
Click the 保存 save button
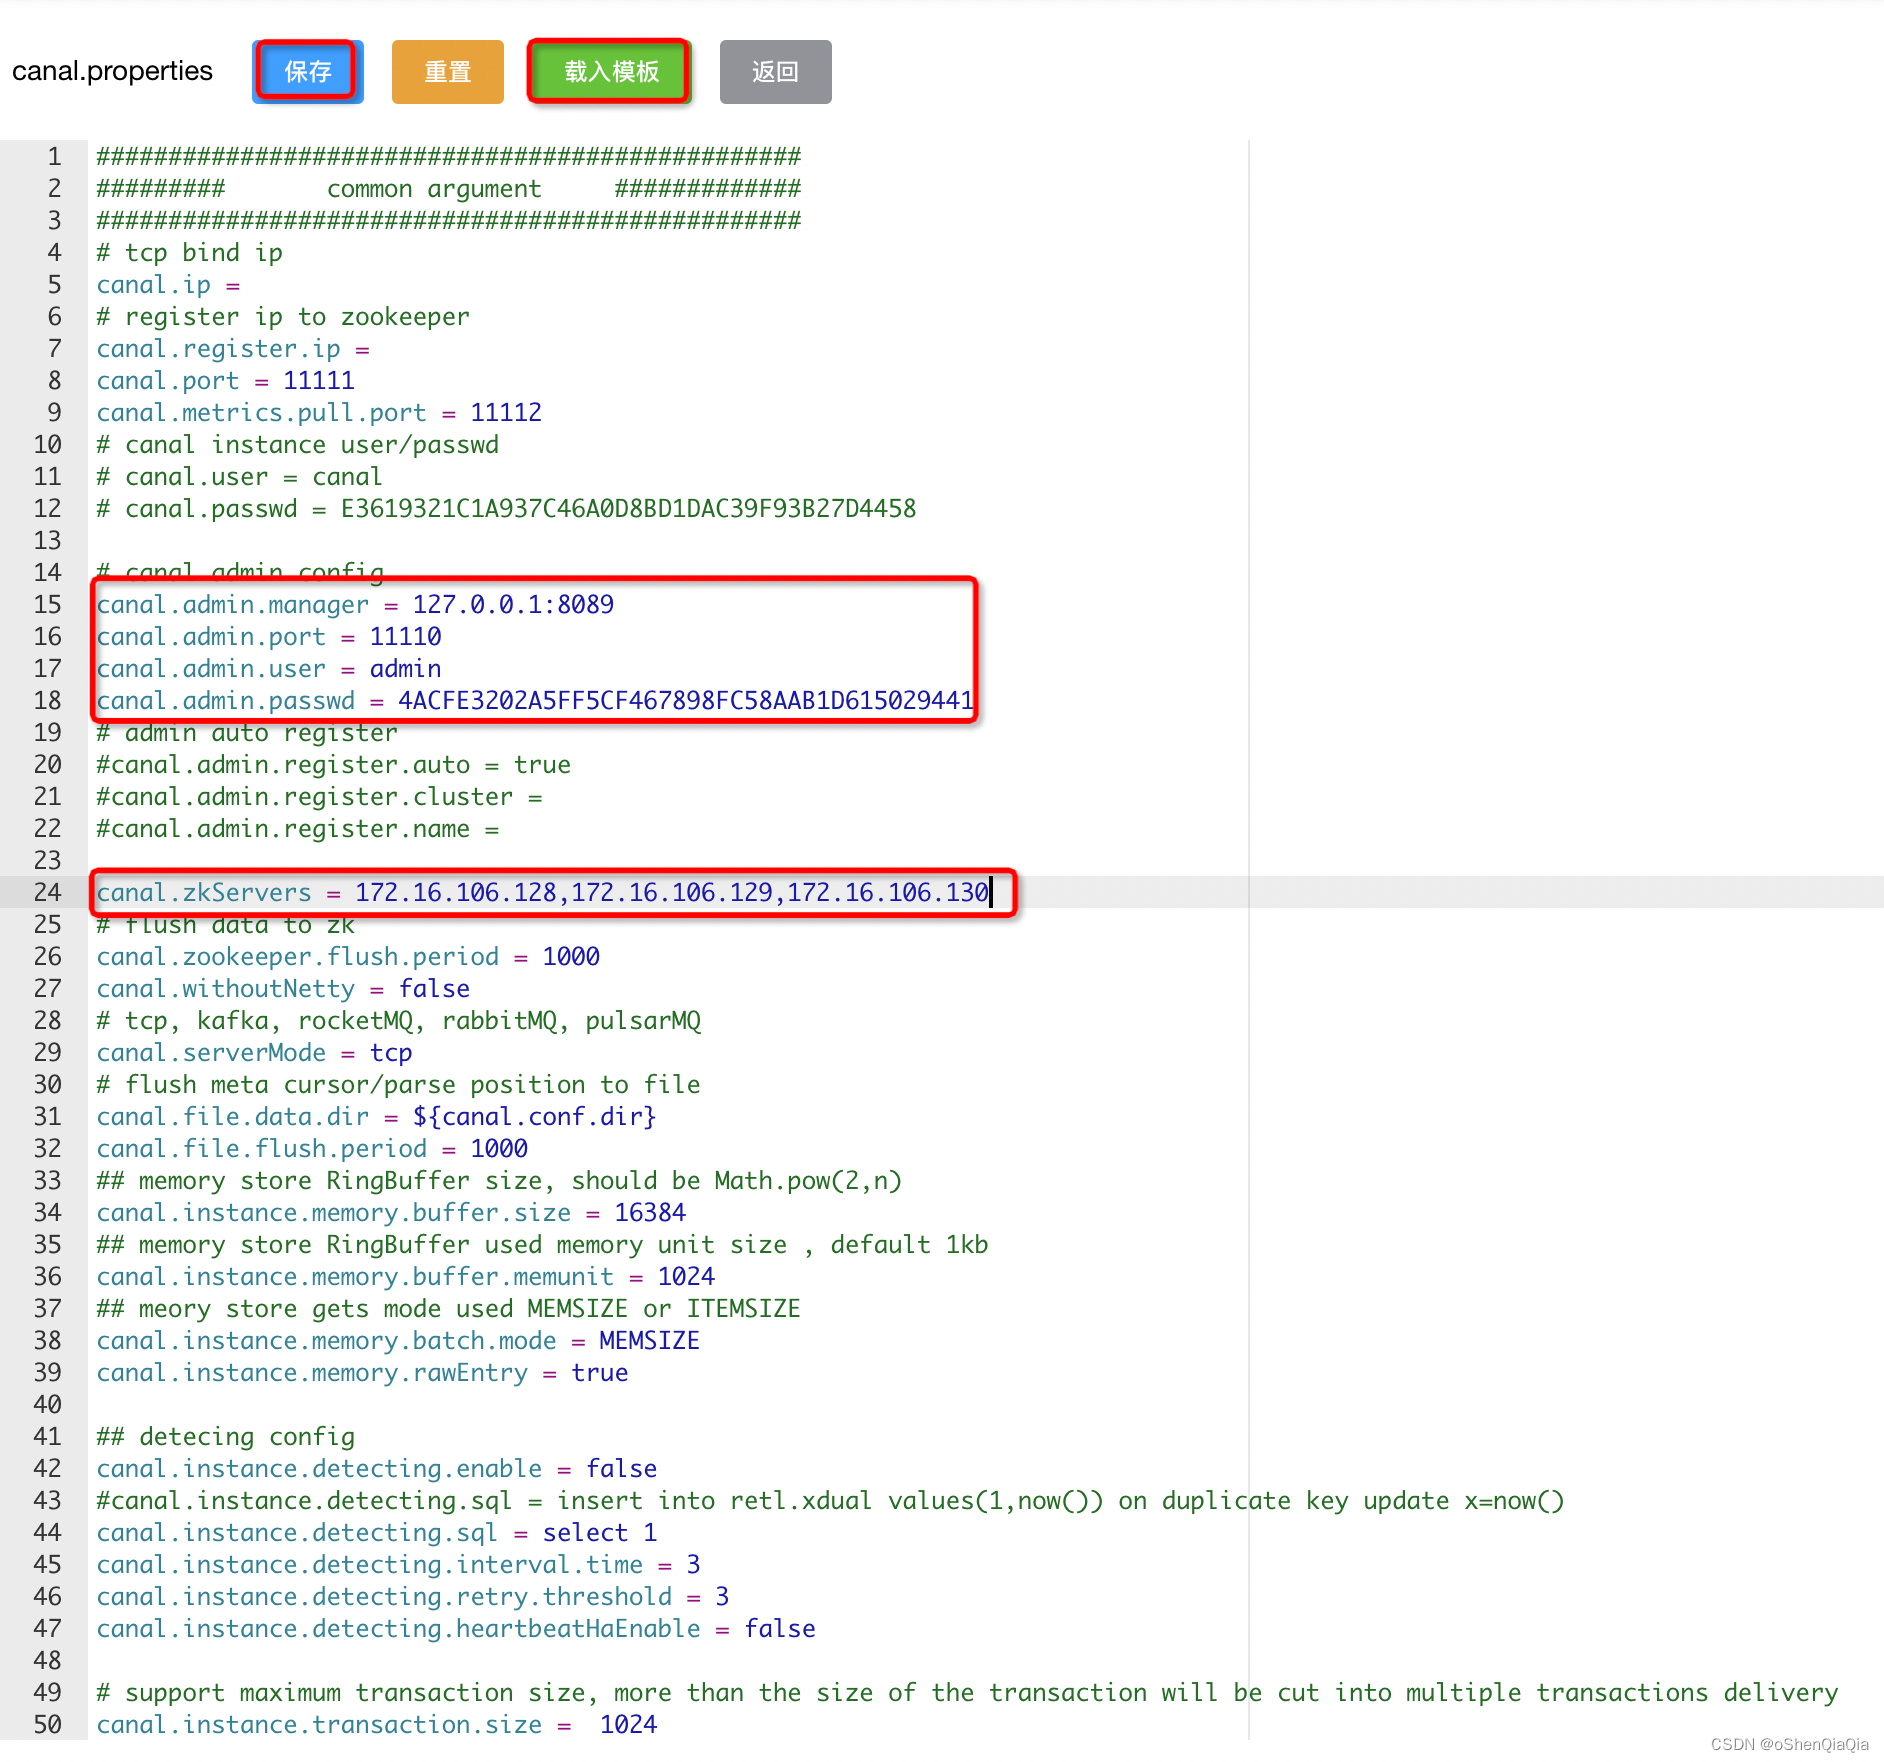307,71
